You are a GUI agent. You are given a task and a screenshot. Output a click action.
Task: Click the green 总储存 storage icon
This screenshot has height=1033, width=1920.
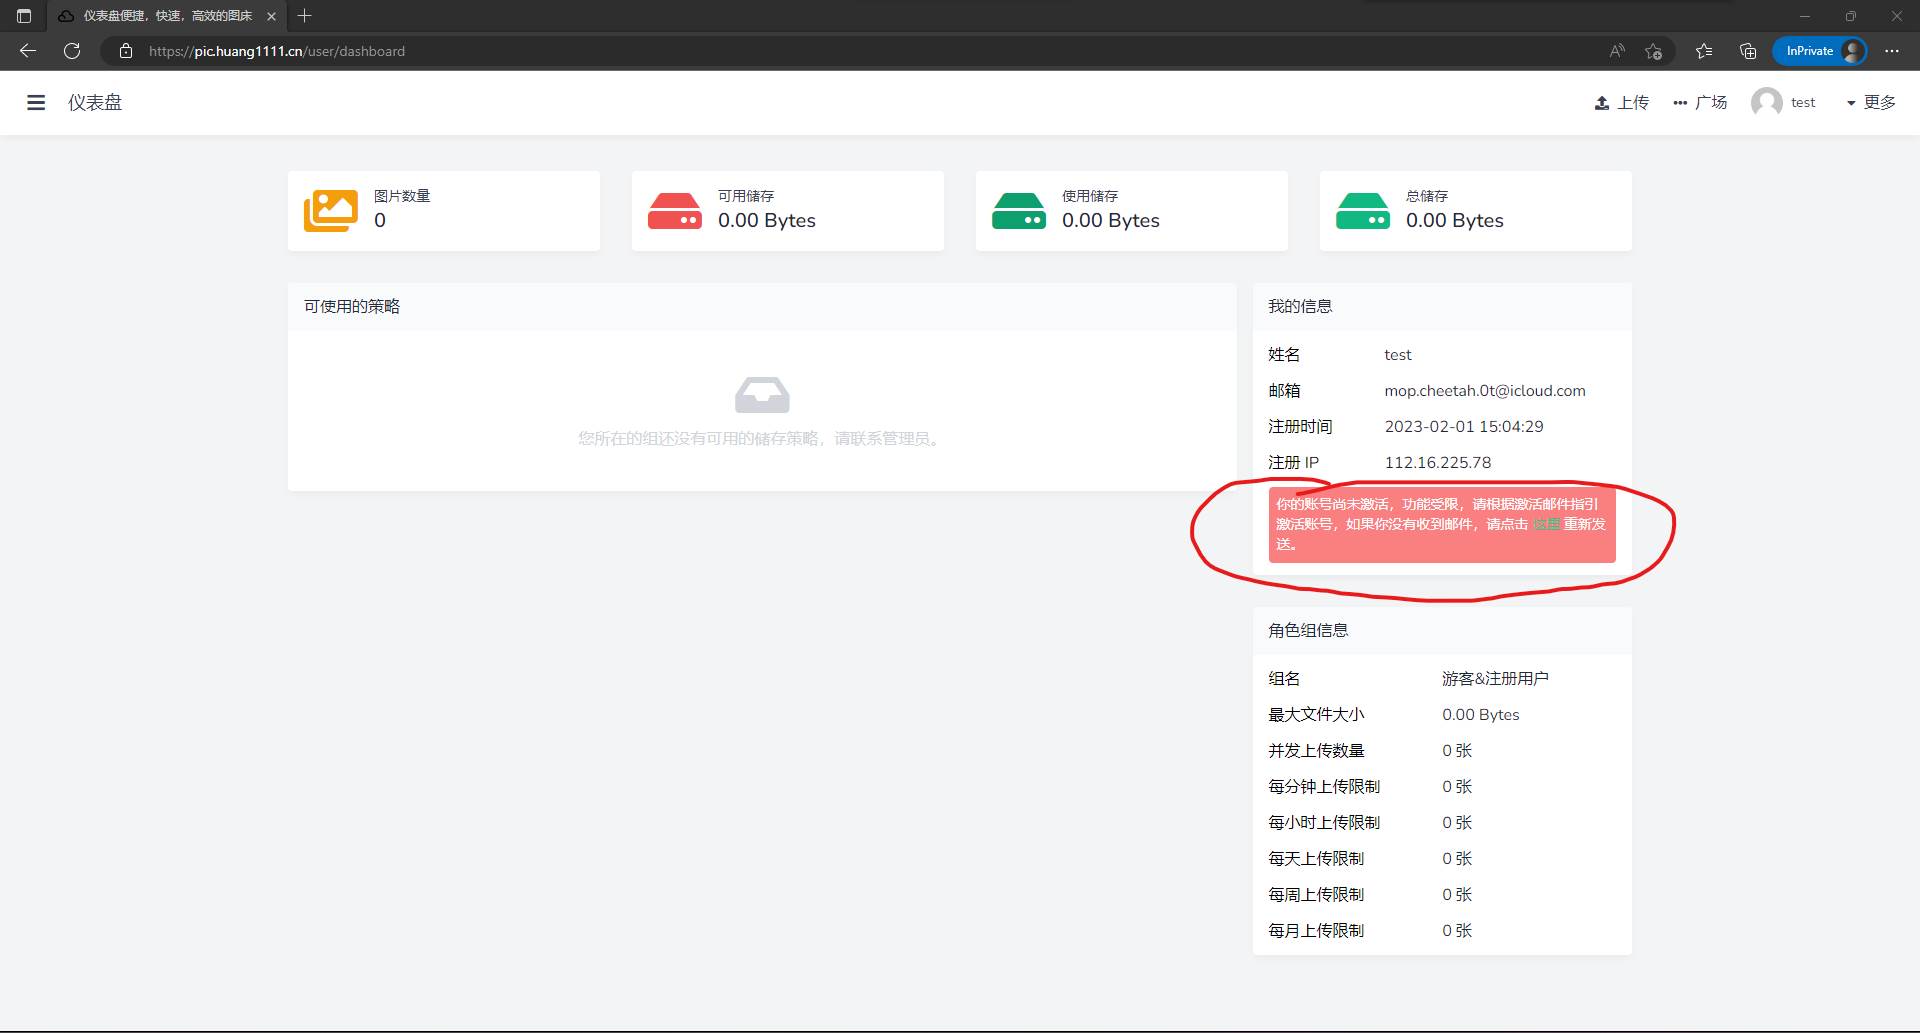tap(1363, 211)
